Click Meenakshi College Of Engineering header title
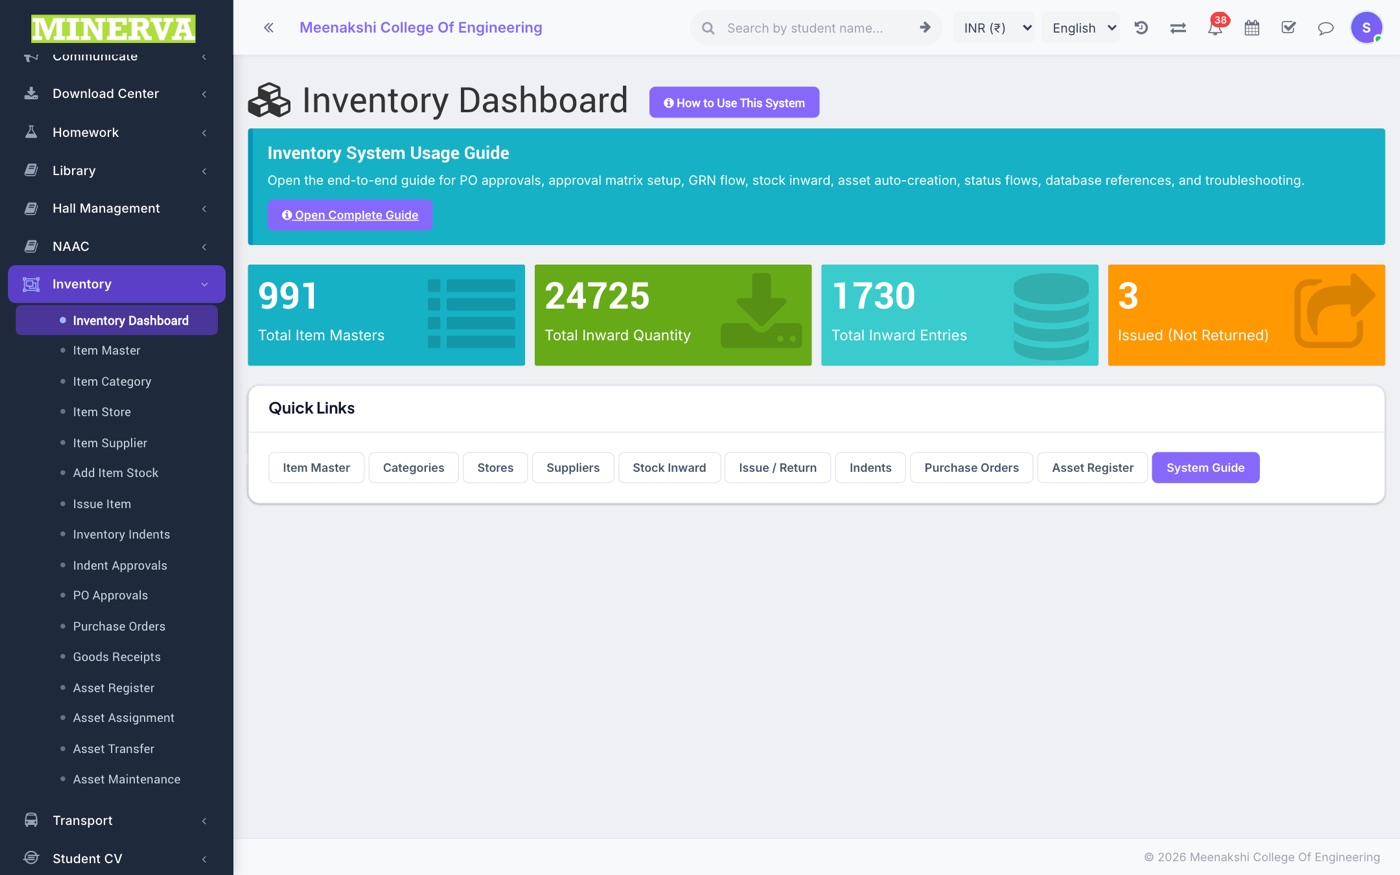The image size is (1400, 875). tap(421, 28)
